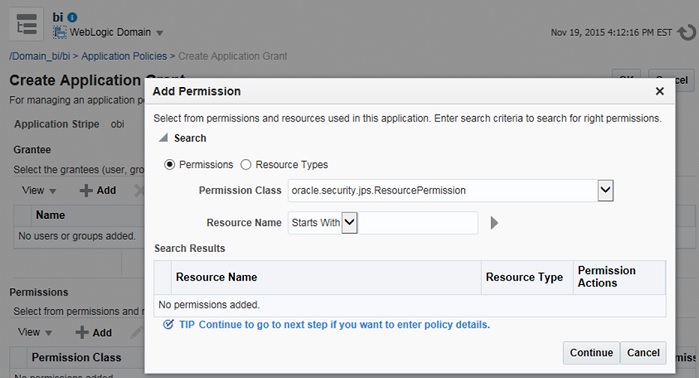Open the View menu in Grantee section
699x378 pixels.
39,191
